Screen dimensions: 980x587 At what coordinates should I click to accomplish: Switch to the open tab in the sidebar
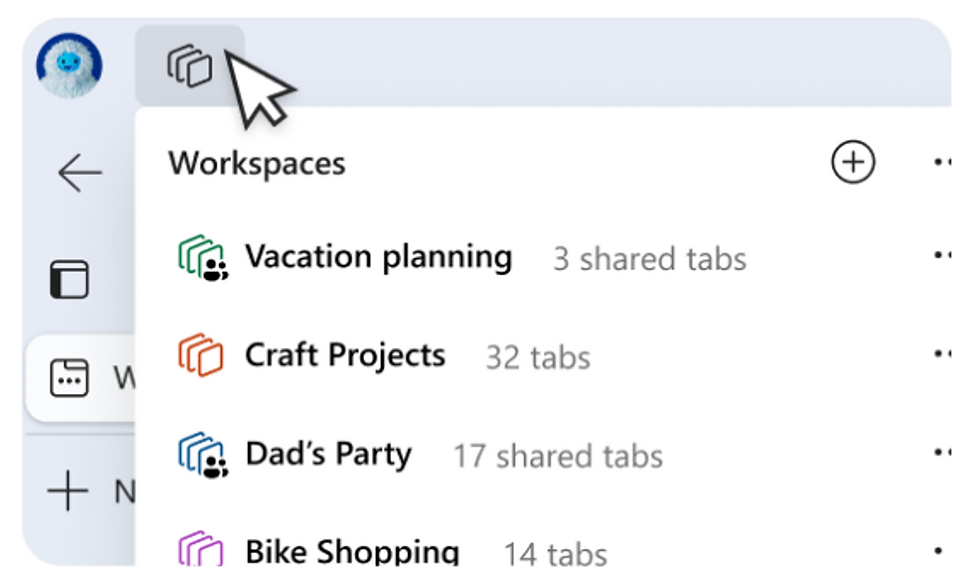pos(80,378)
